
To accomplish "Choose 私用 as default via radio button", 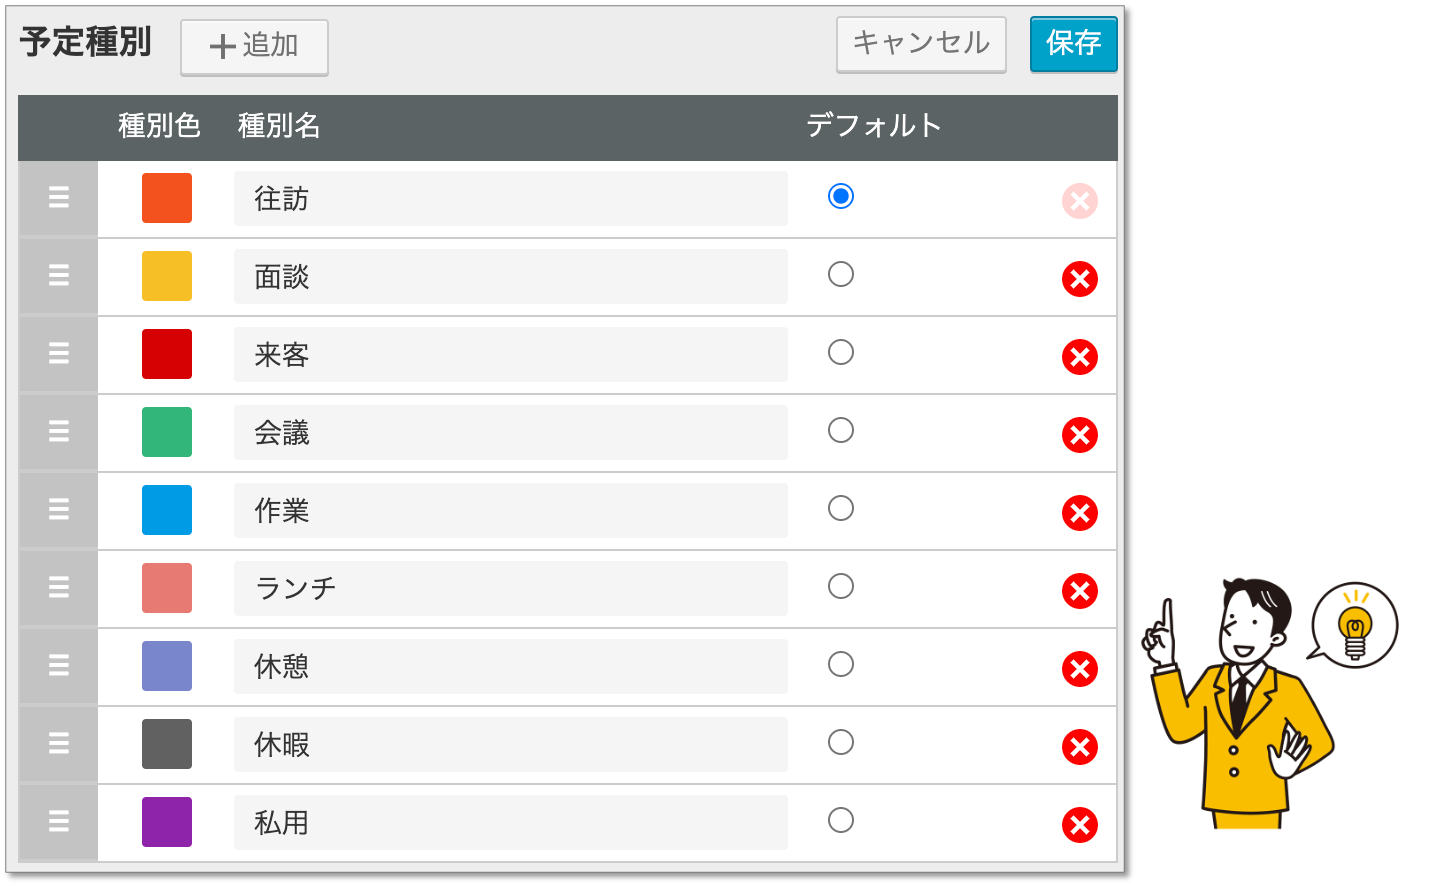I will tap(841, 820).
